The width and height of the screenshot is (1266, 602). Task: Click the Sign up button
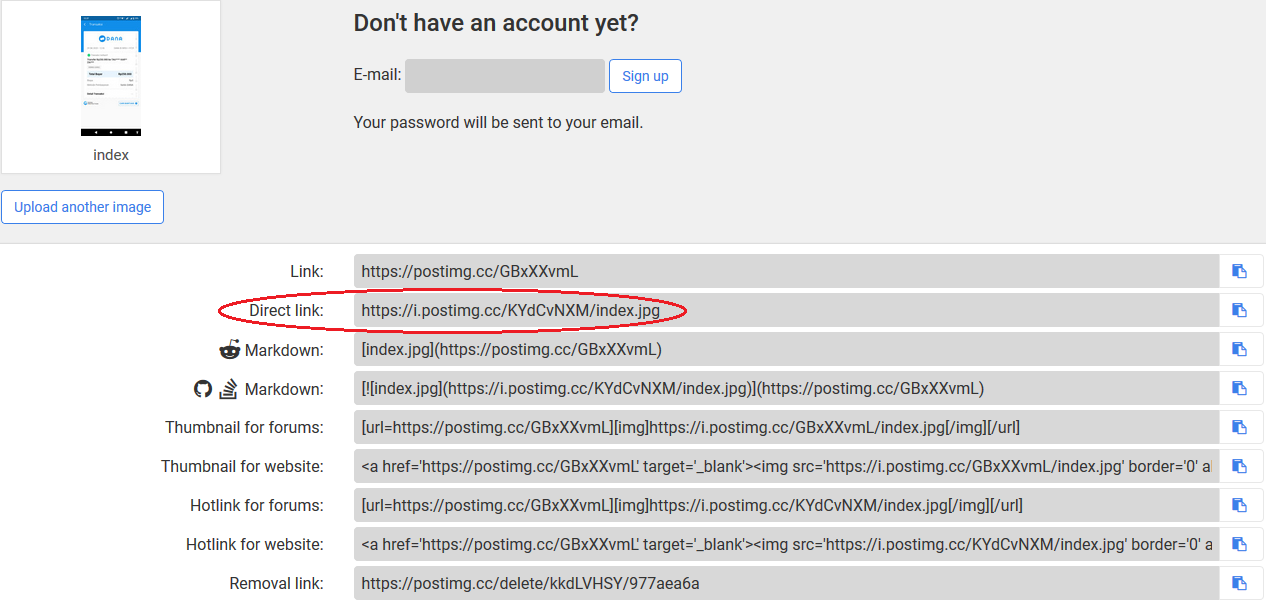click(645, 76)
